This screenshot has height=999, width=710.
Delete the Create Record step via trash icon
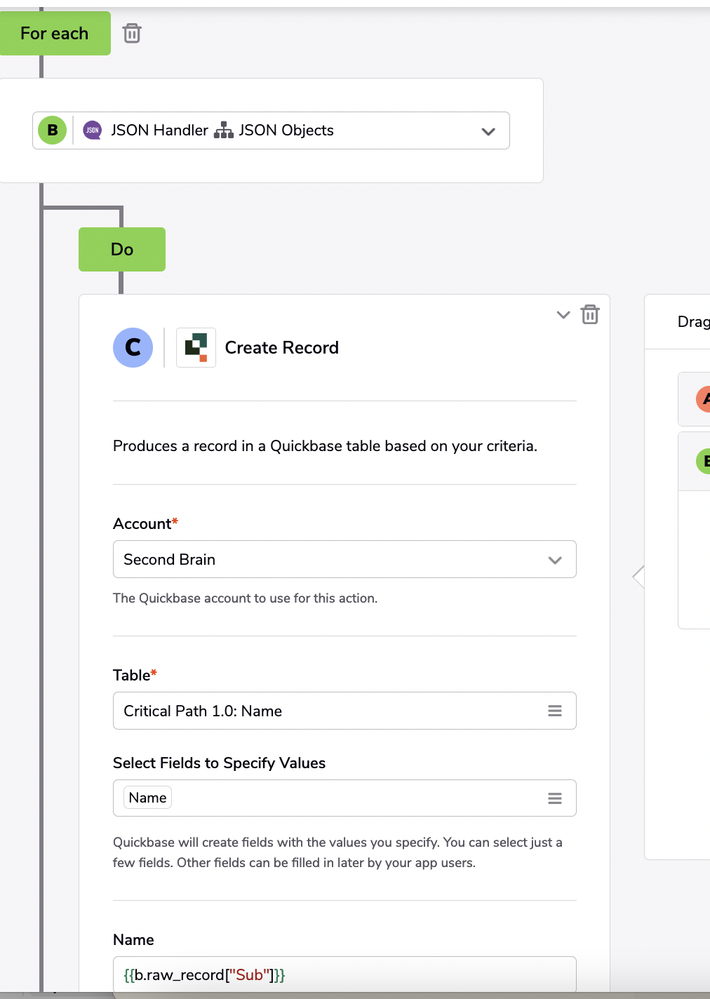[590, 314]
